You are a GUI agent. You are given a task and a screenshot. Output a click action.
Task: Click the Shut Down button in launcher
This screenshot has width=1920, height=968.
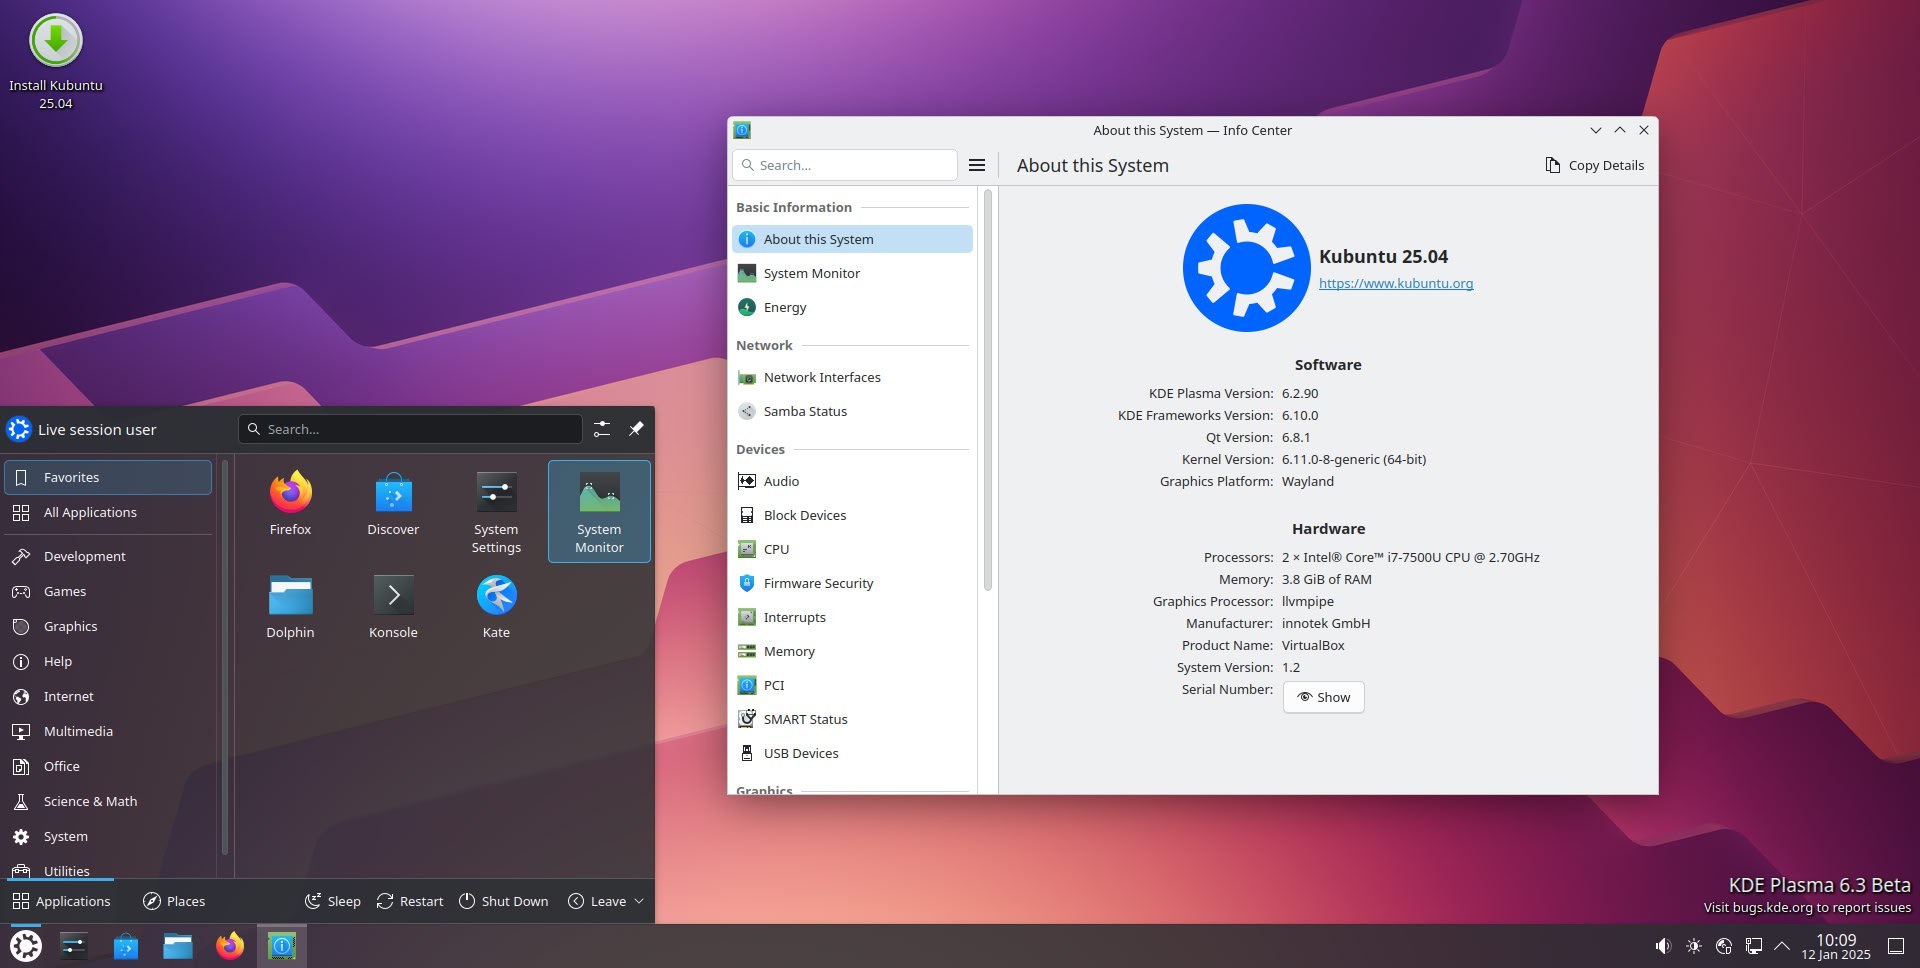(x=503, y=901)
